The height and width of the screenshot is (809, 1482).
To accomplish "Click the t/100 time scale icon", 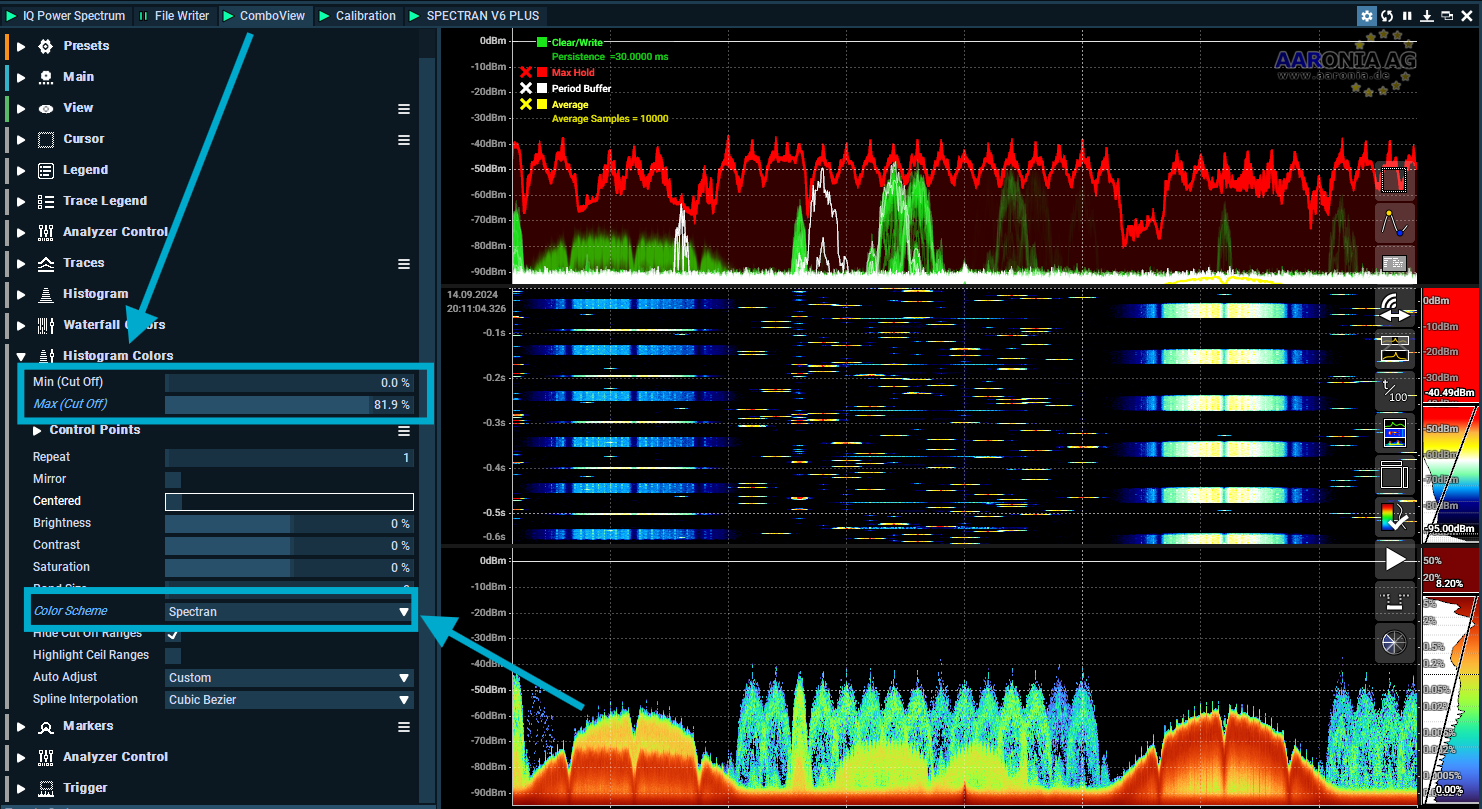I will pos(1394,390).
